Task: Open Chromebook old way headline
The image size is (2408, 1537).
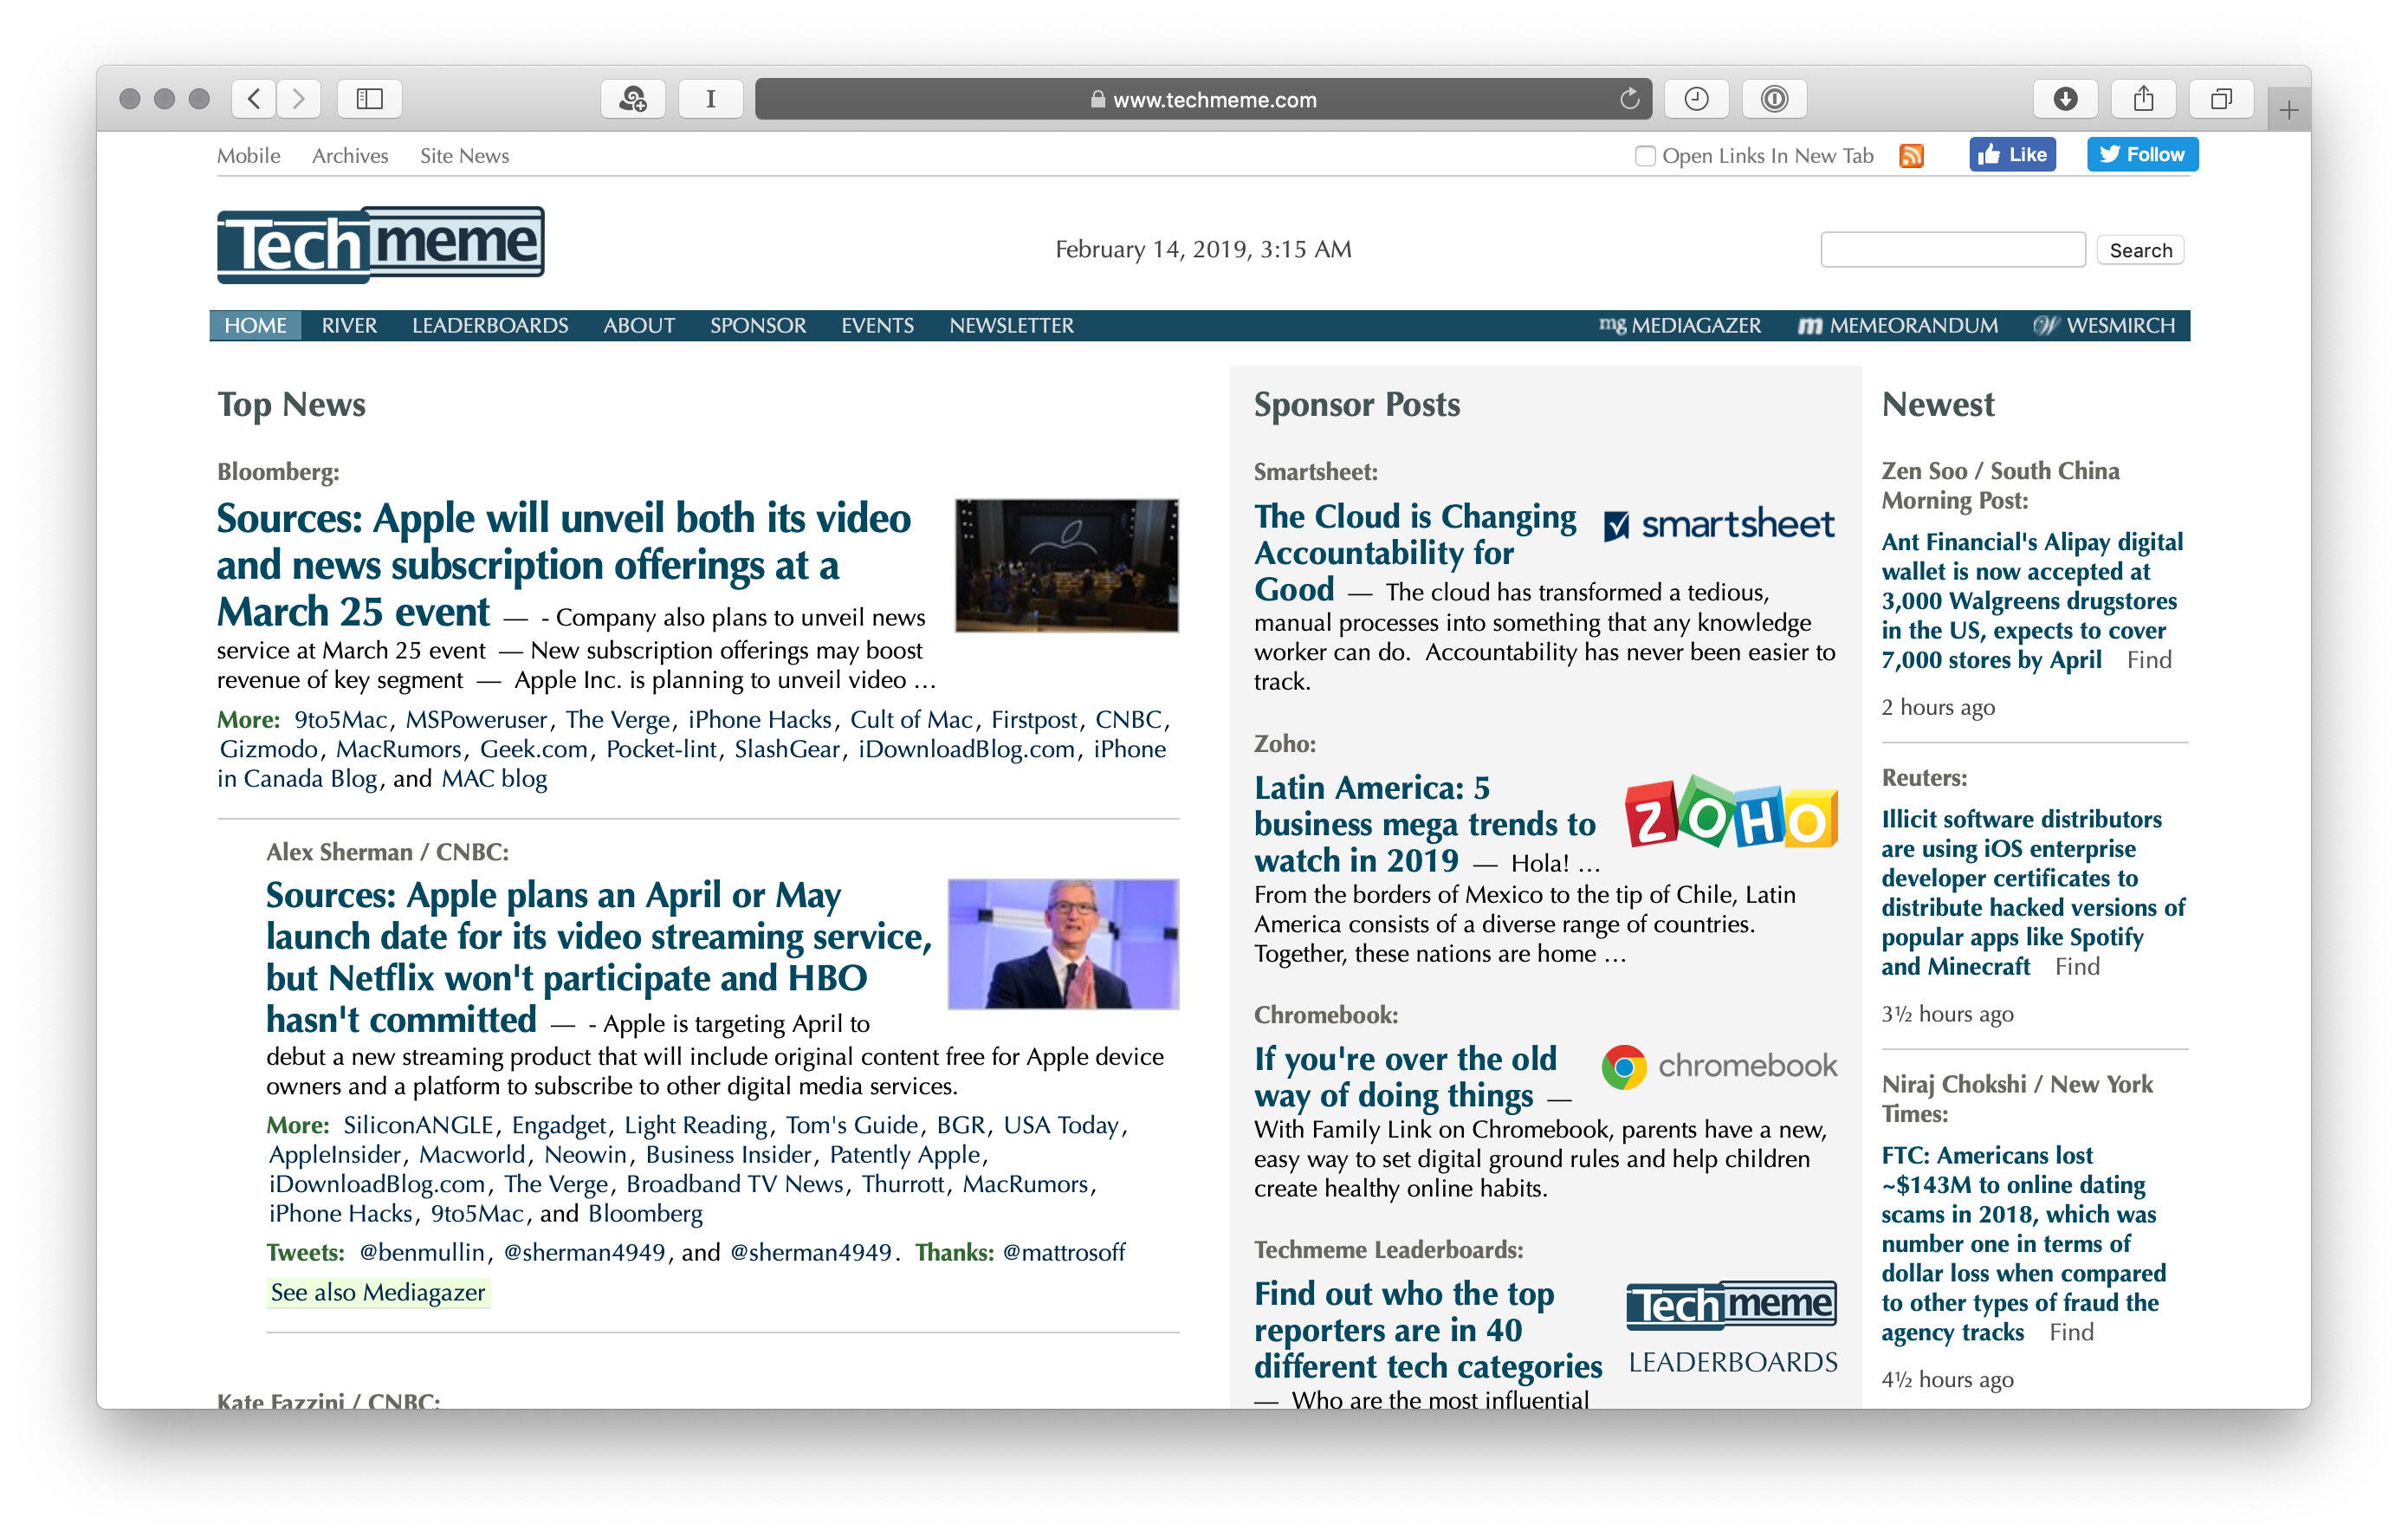Action: (x=1405, y=1076)
